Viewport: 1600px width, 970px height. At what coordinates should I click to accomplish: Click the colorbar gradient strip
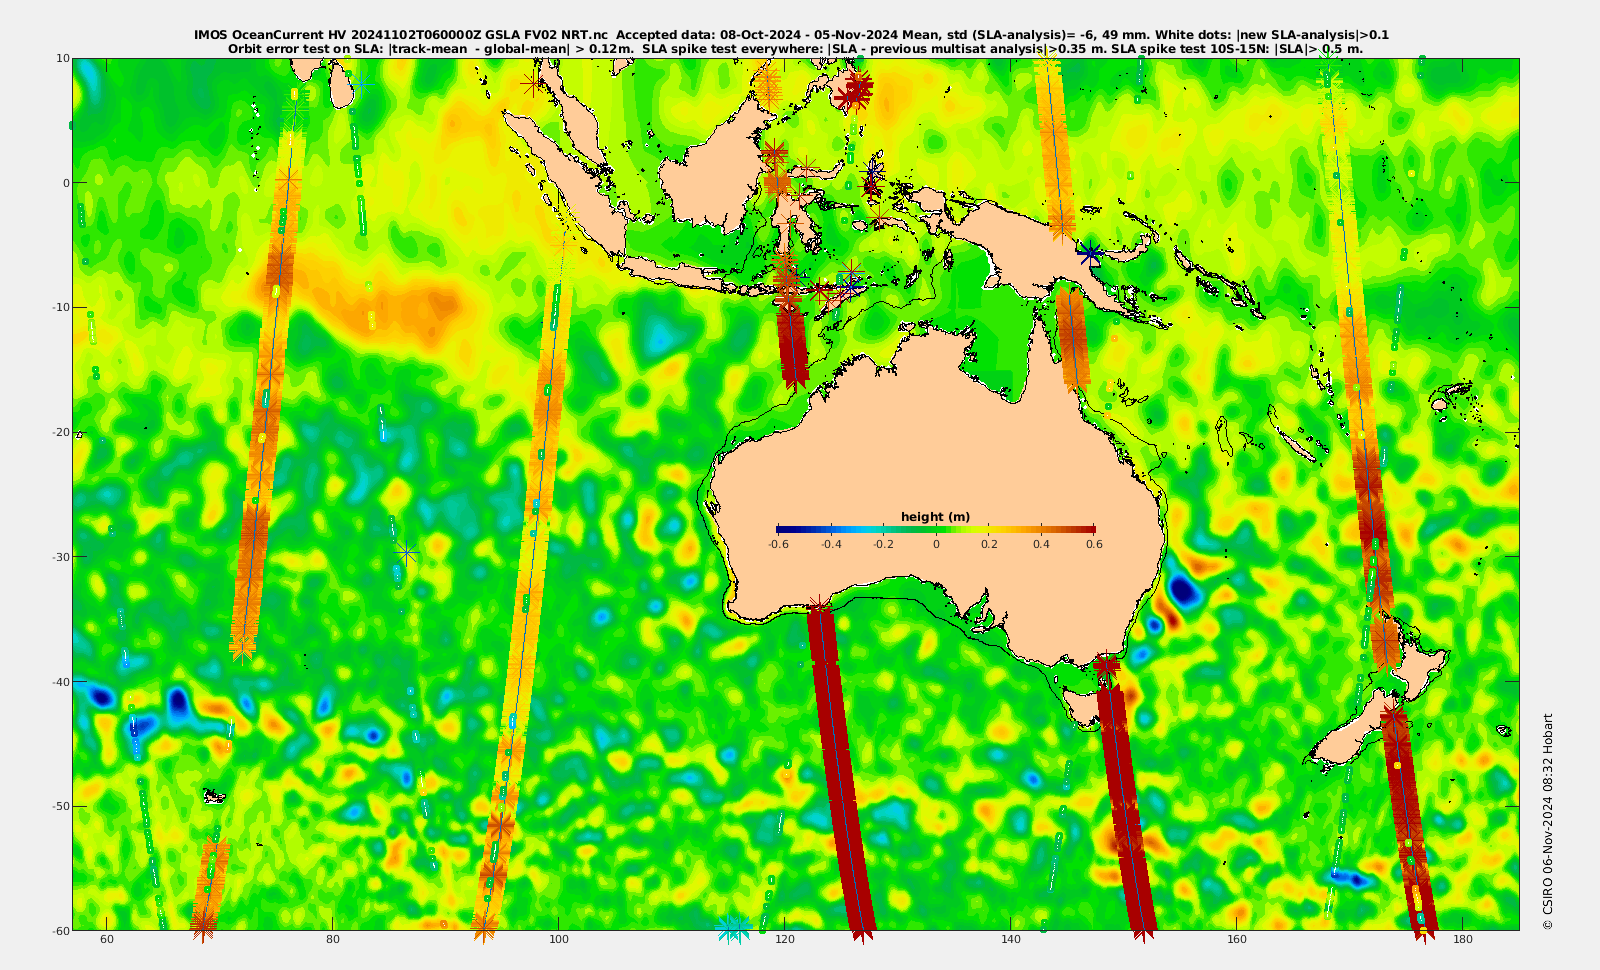click(x=935, y=529)
